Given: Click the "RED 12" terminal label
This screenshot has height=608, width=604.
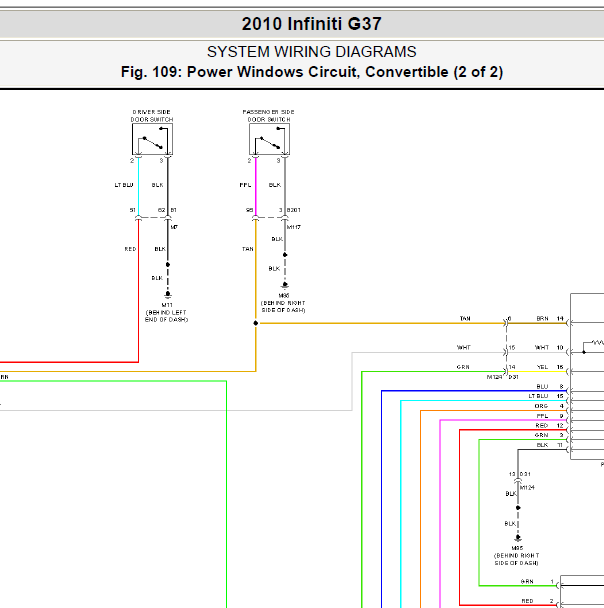Looking at the screenshot, I should (x=549, y=425).
